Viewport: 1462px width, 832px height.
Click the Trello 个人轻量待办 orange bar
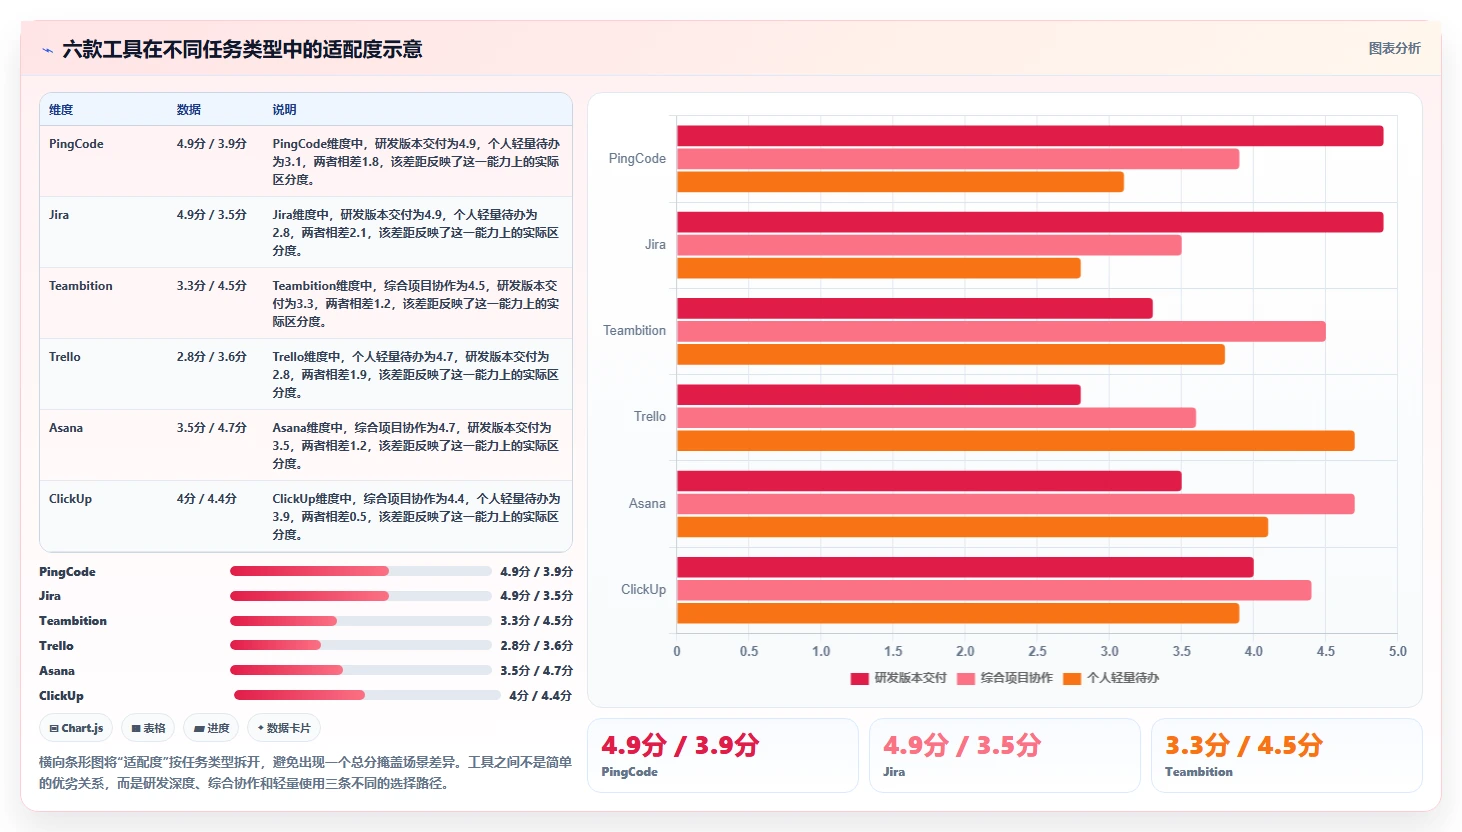[1016, 441]
